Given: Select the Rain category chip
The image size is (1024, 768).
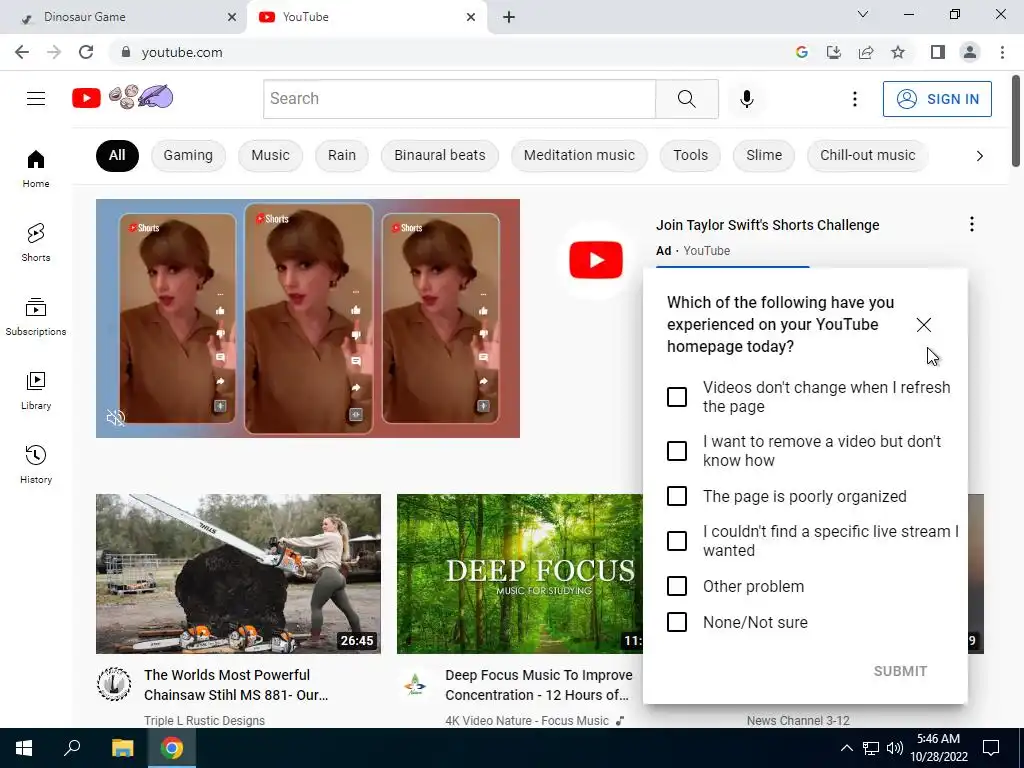Looking at the screenshot, I should point(342,155).
